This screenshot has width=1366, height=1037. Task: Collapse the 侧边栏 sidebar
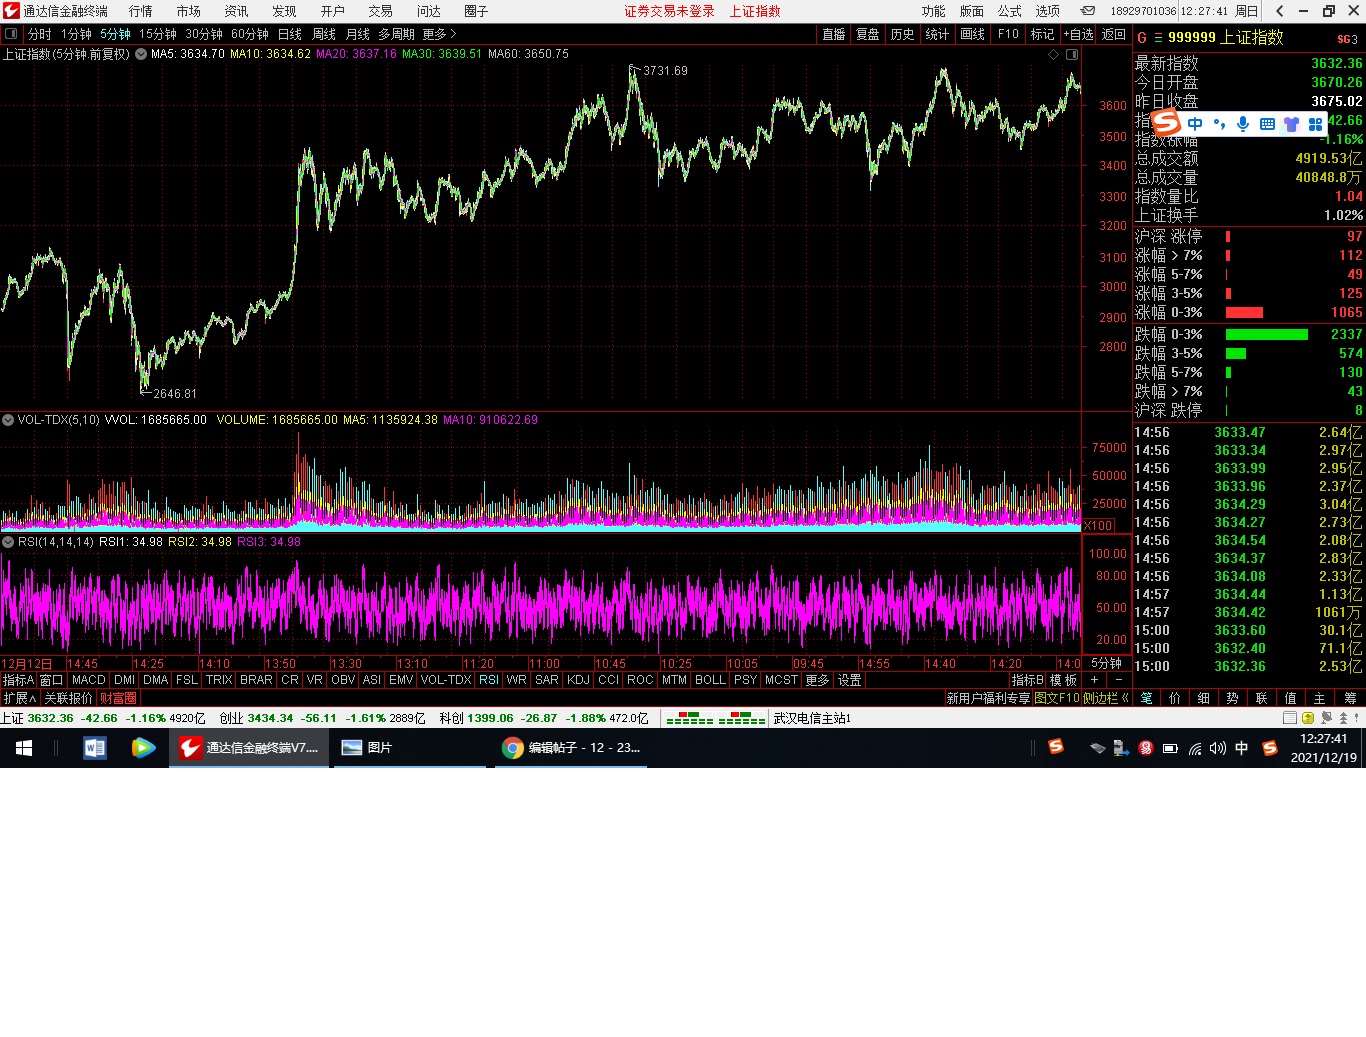1106,698
